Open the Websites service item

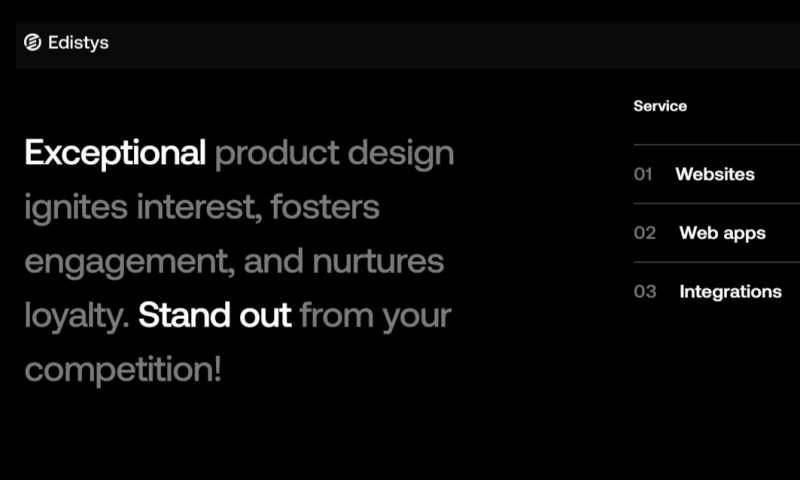pyautogui.click(x=714, y=174)
